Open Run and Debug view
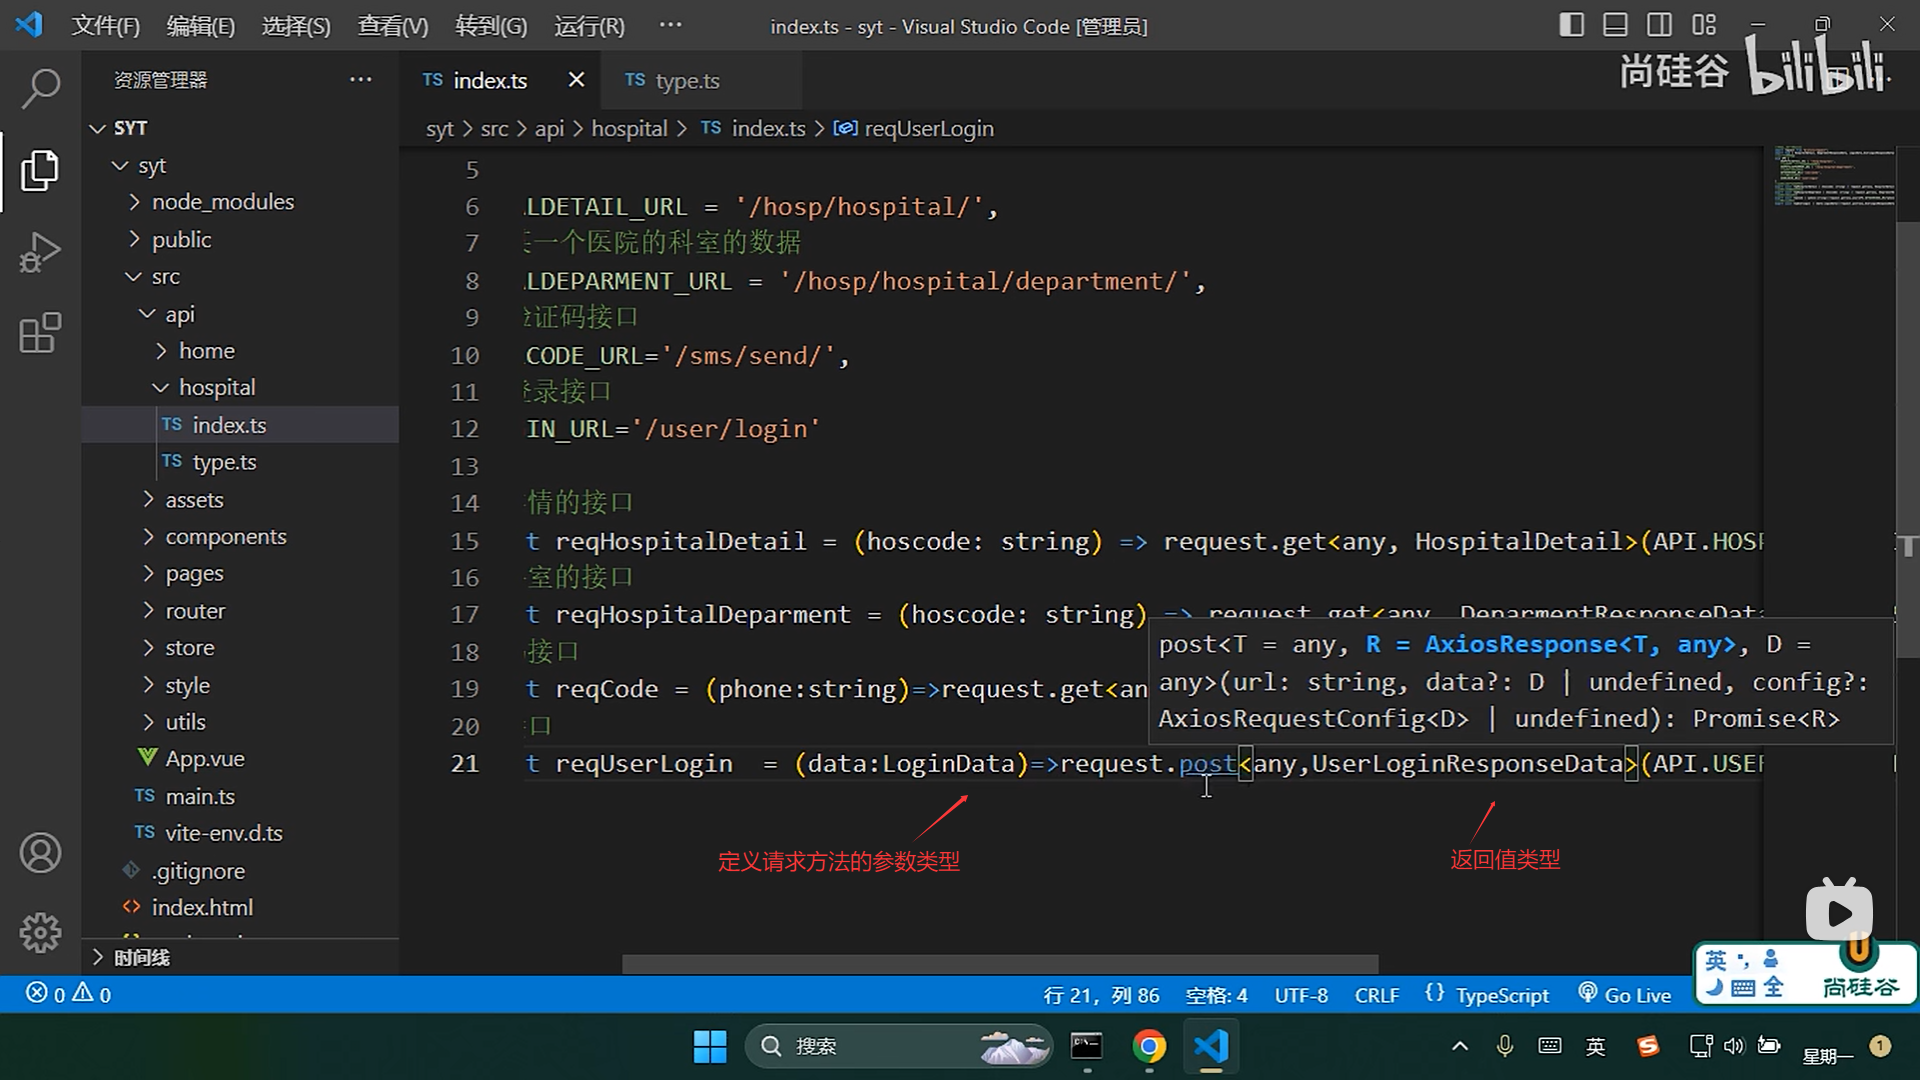 point(40,252)
